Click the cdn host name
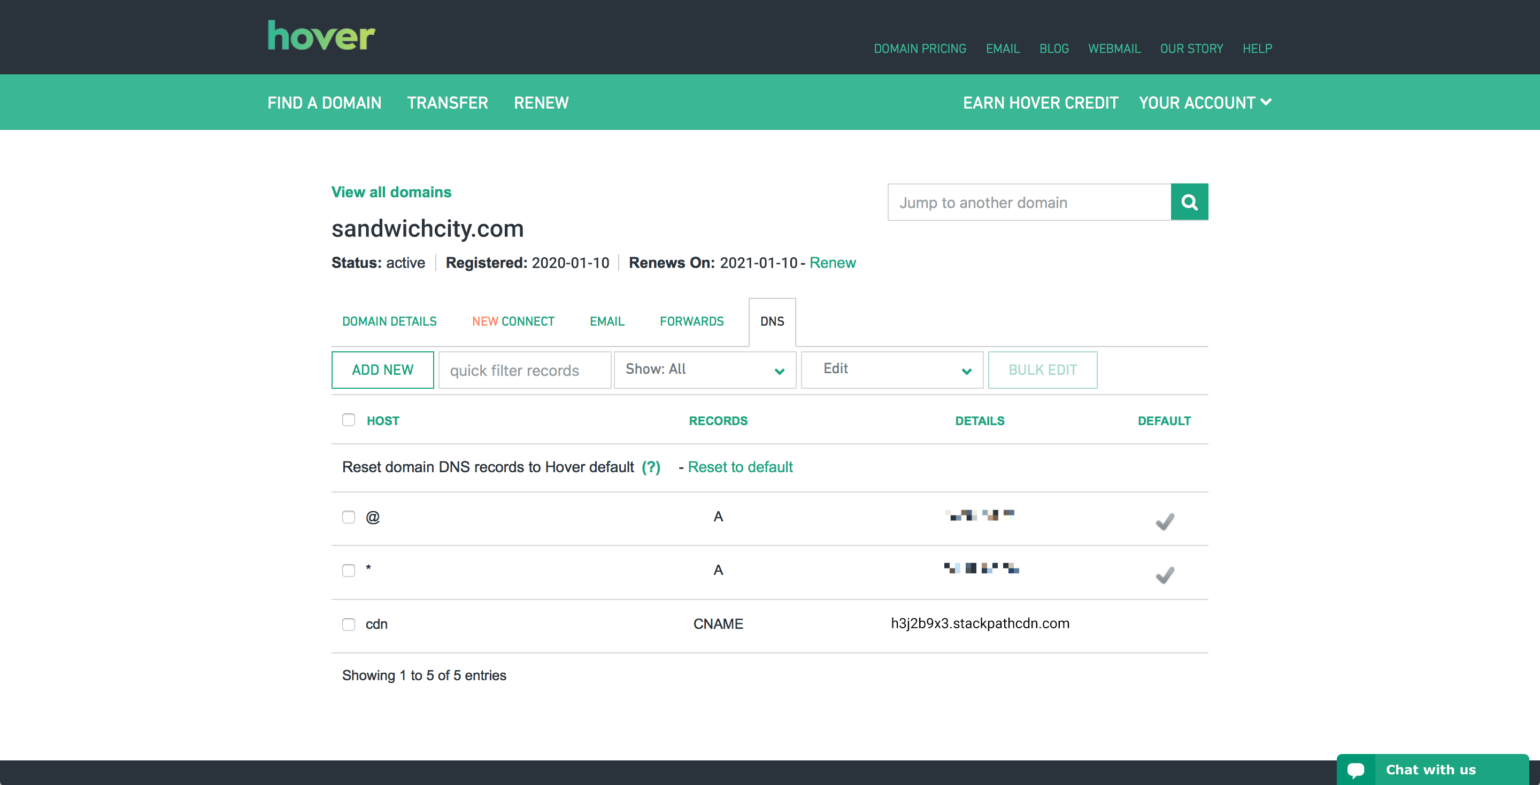The image size is (1540, 785). coord(376,624)
